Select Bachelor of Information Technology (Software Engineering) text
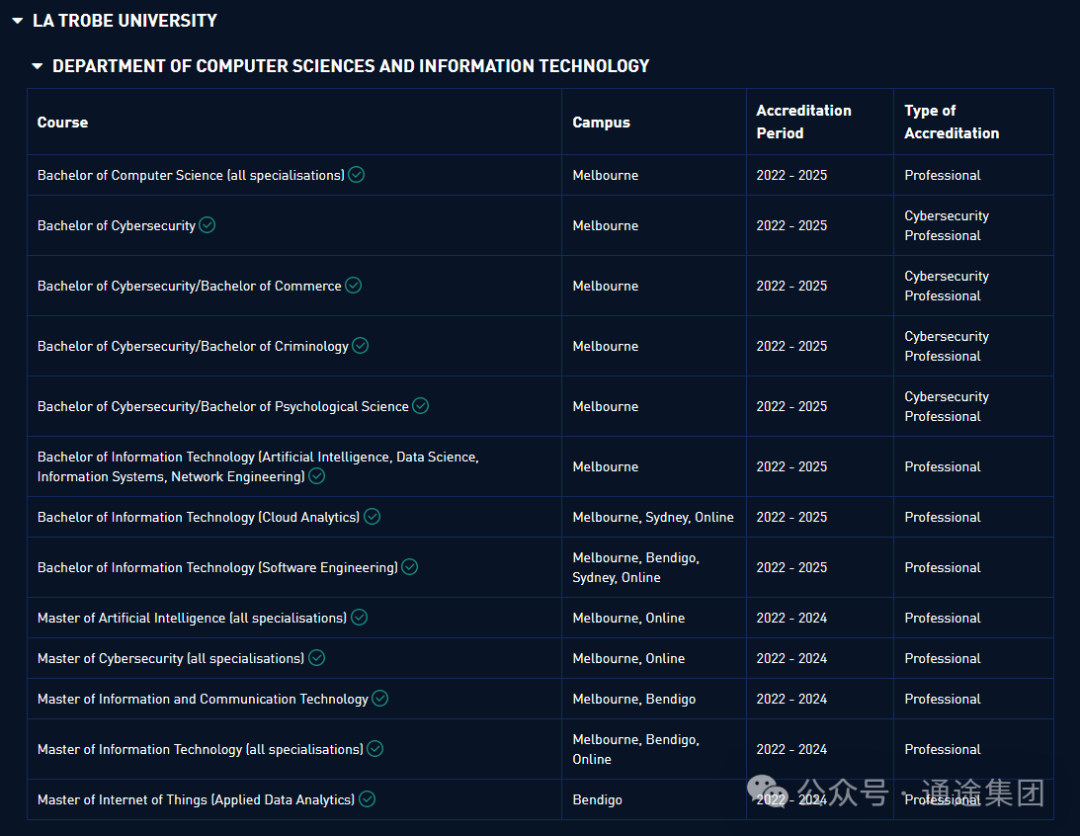 click(x=218, y=567)
